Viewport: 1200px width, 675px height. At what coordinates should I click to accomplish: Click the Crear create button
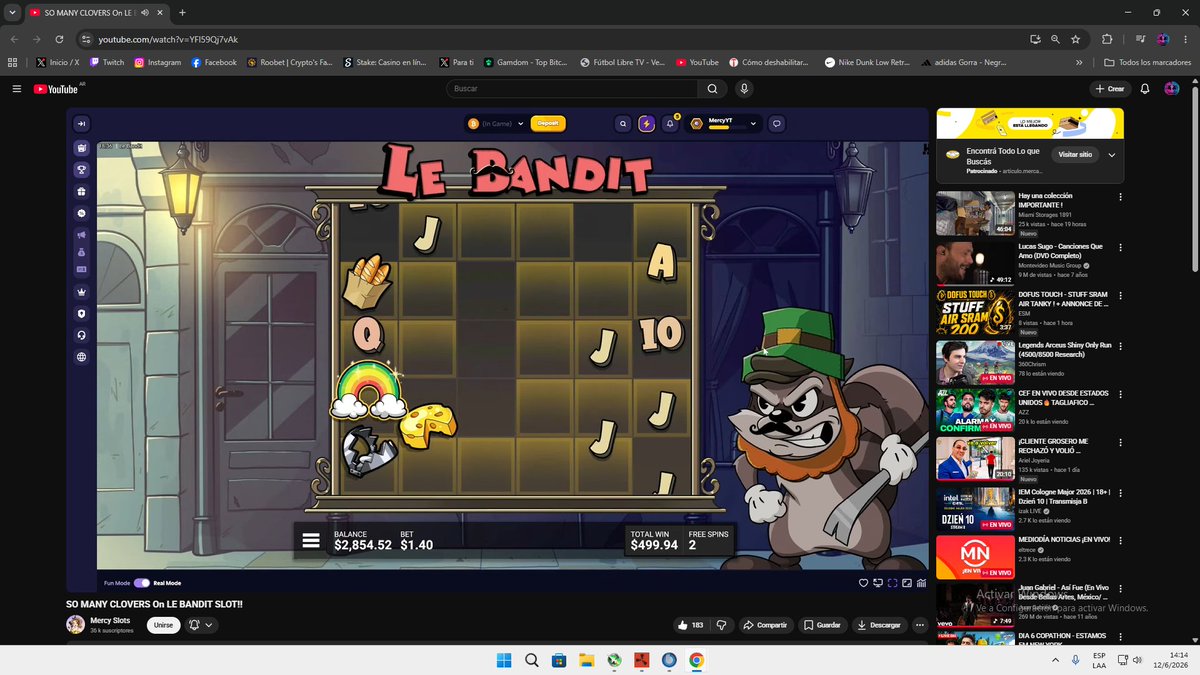1110,89
